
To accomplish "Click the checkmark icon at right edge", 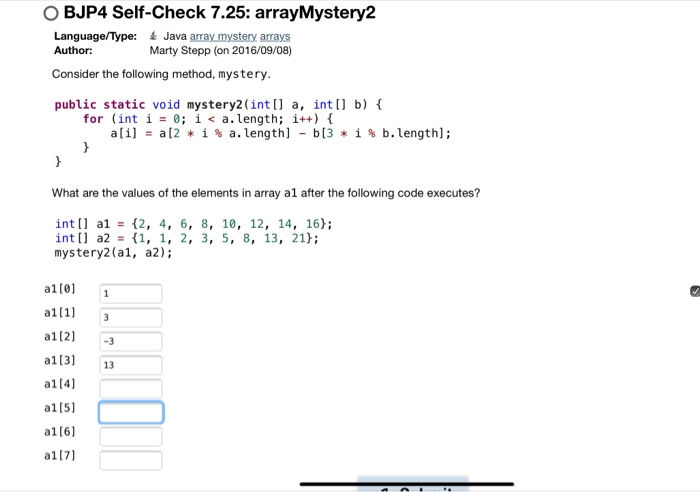I will [695, 291].
